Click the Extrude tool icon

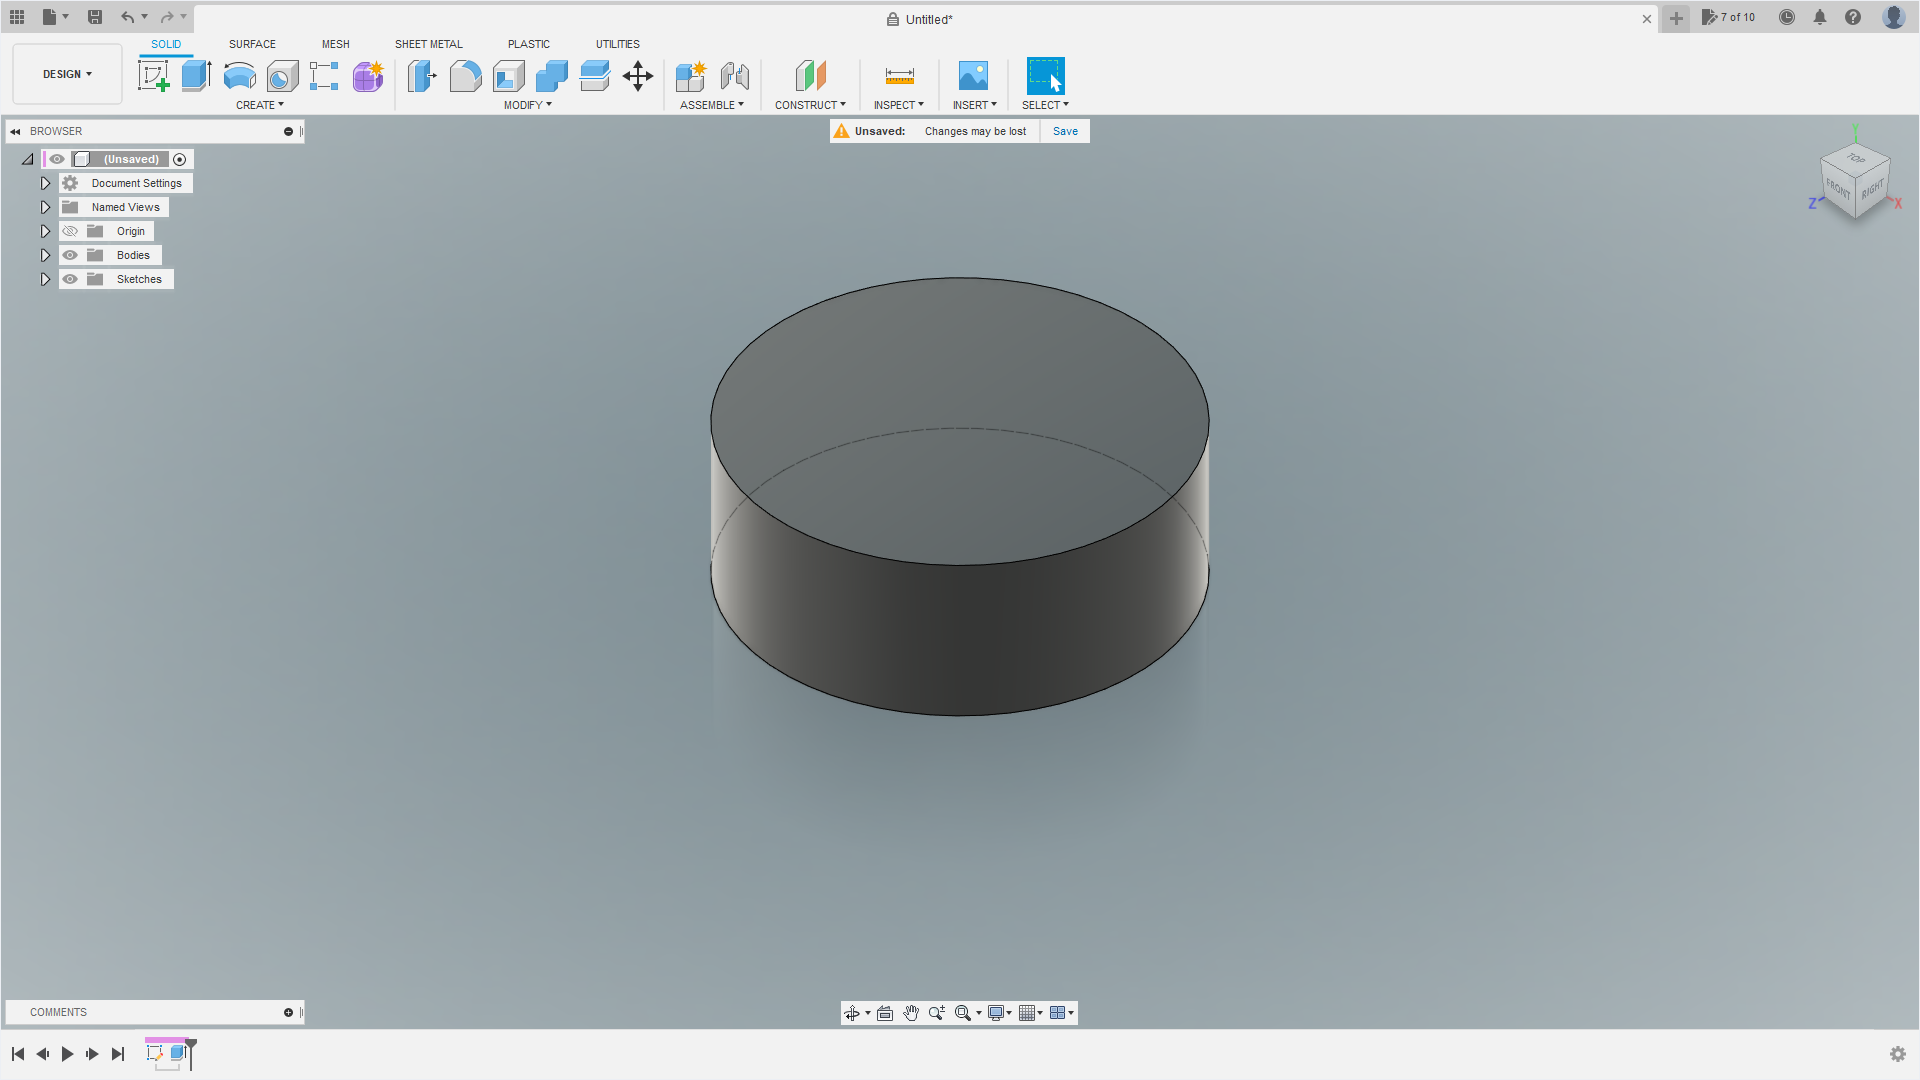pyautogui.click(x=196, y=76)
